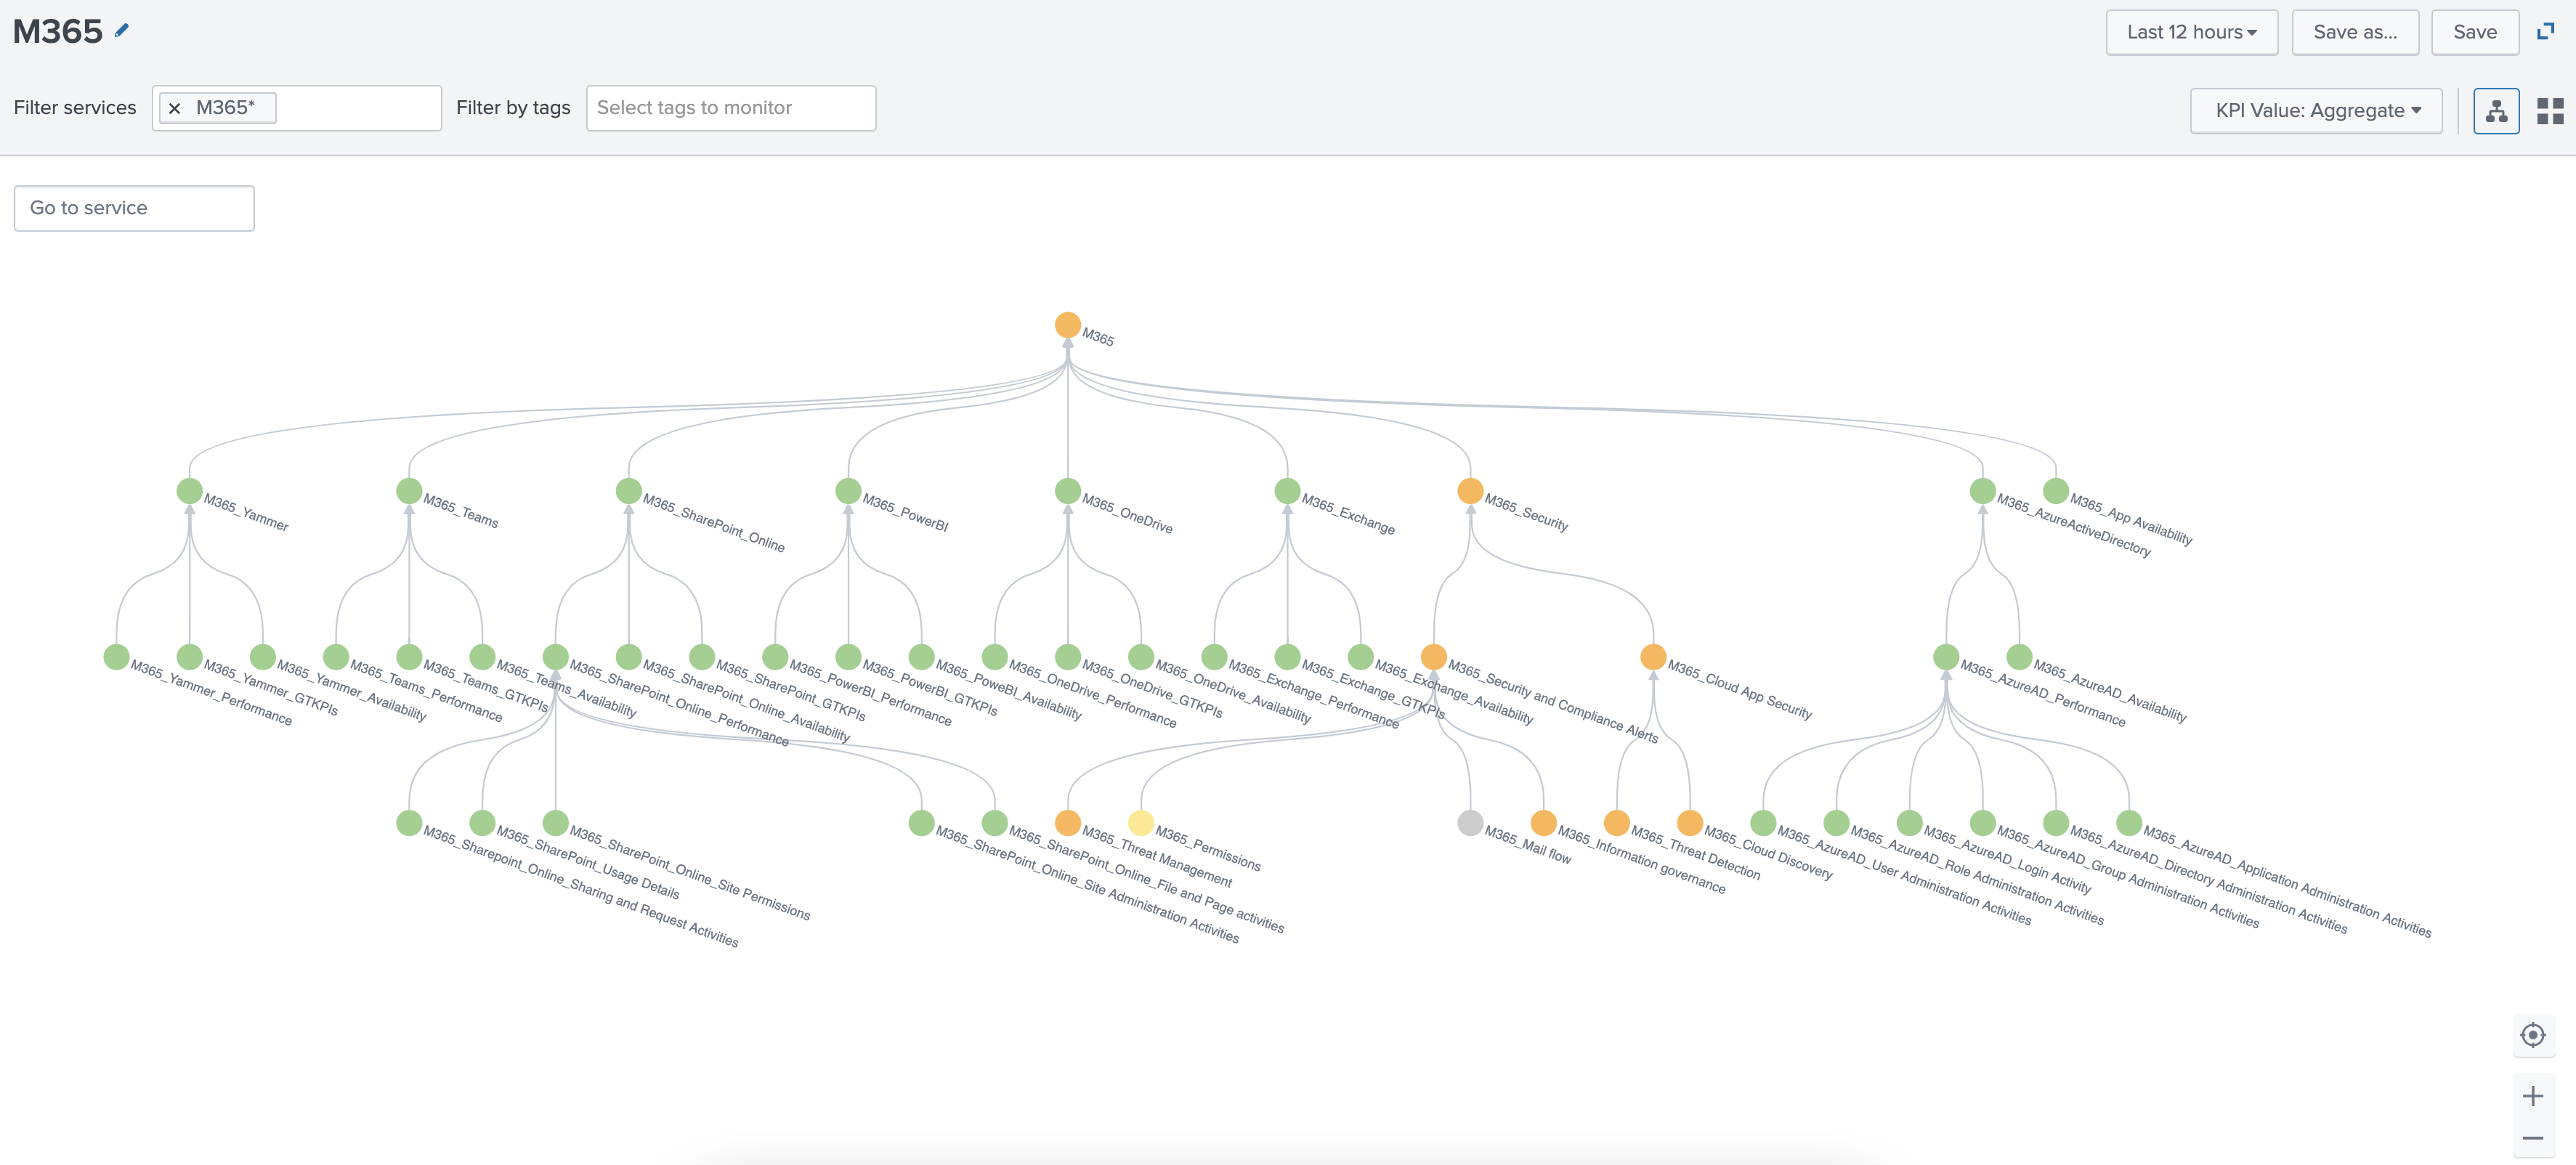Select M365_Sharepoint_Online_Sharing and Request Activities node
This screenshot has width=2576, height=1165.
pos(409,823)
